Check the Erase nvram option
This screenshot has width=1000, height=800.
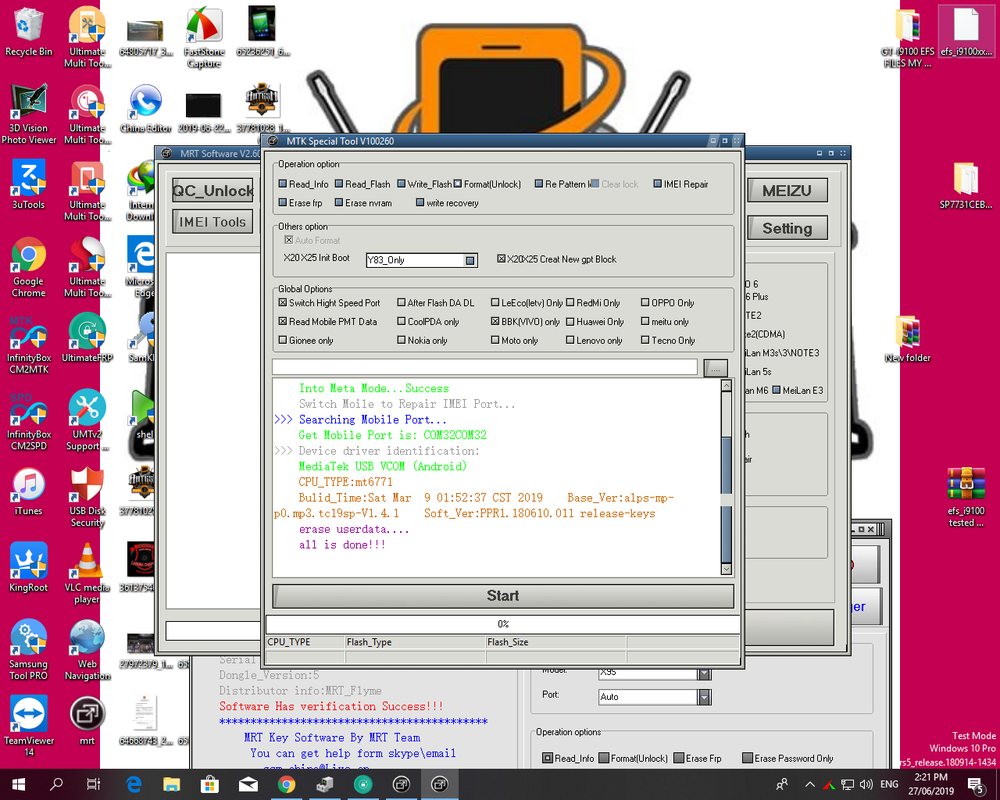pos(339,202)
